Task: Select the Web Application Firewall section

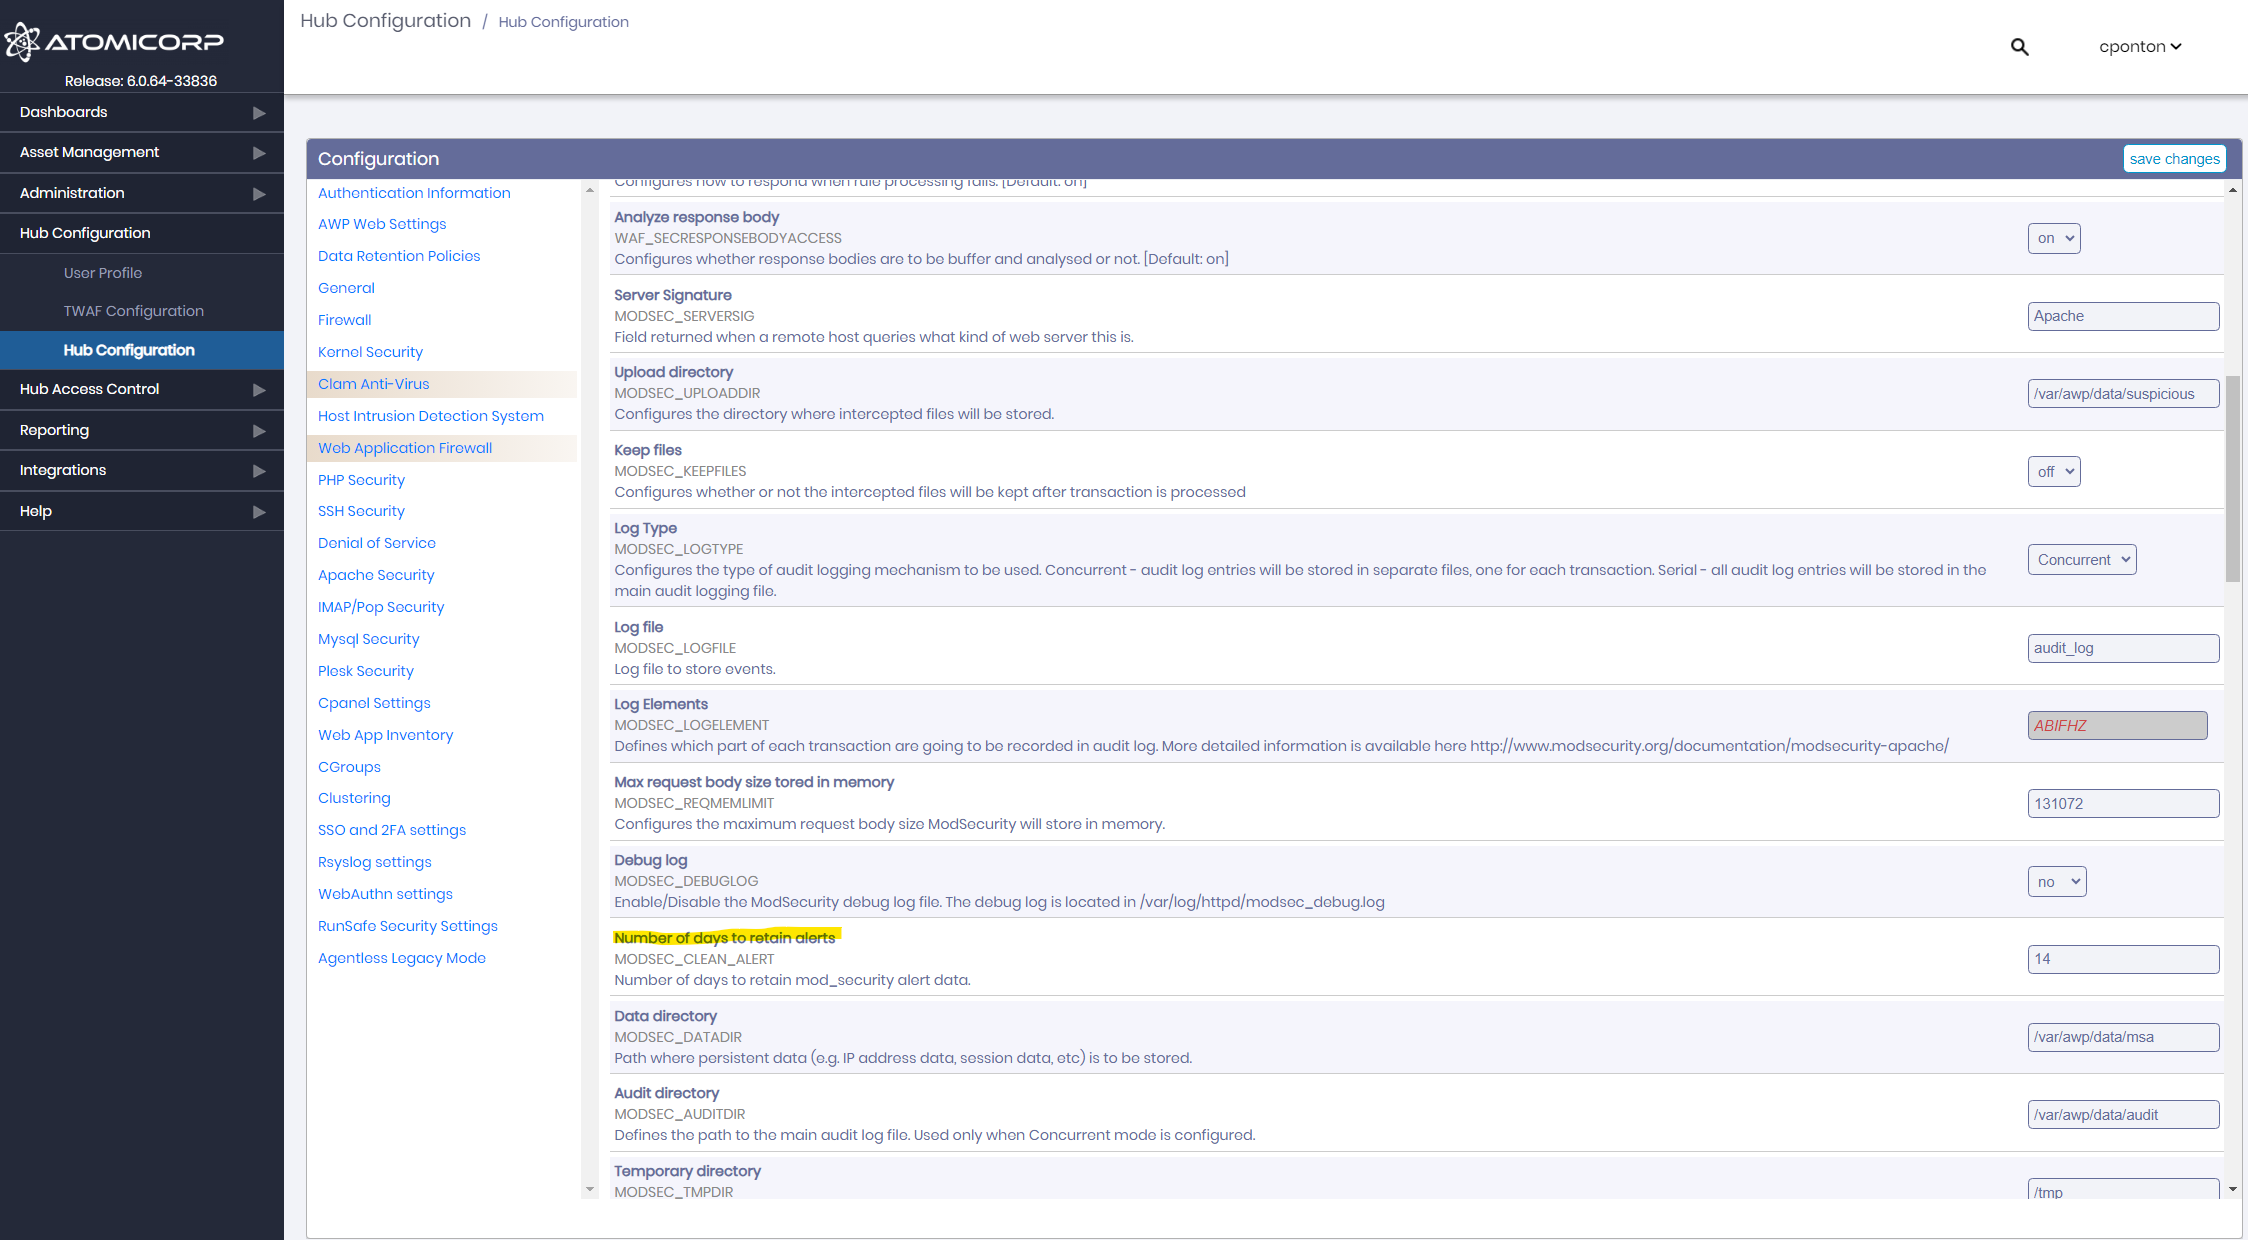Action: 404,447
